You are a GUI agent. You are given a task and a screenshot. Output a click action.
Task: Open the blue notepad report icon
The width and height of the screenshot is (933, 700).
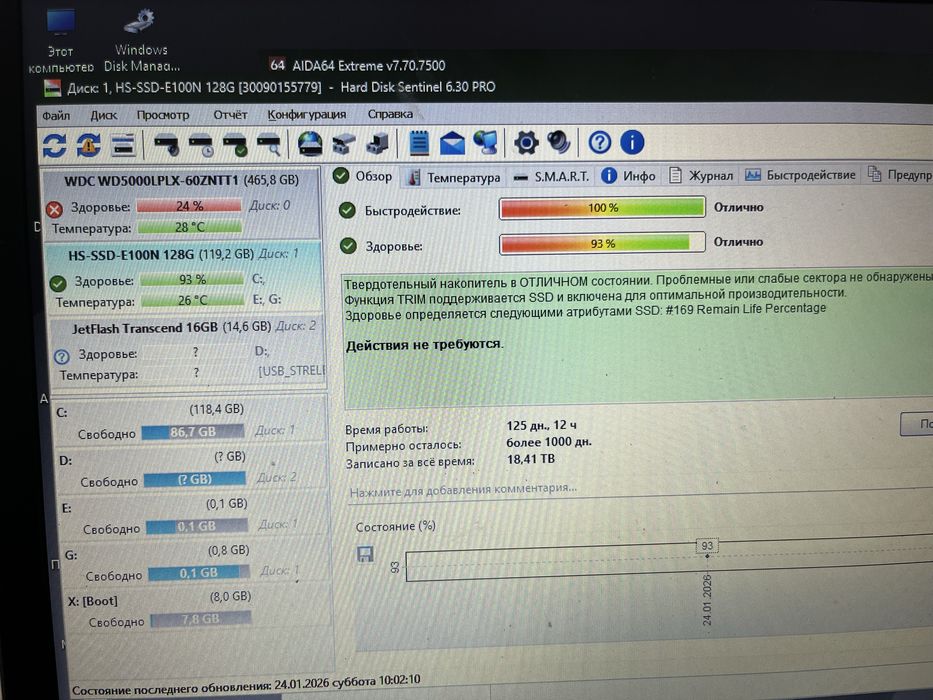[419, 143]
